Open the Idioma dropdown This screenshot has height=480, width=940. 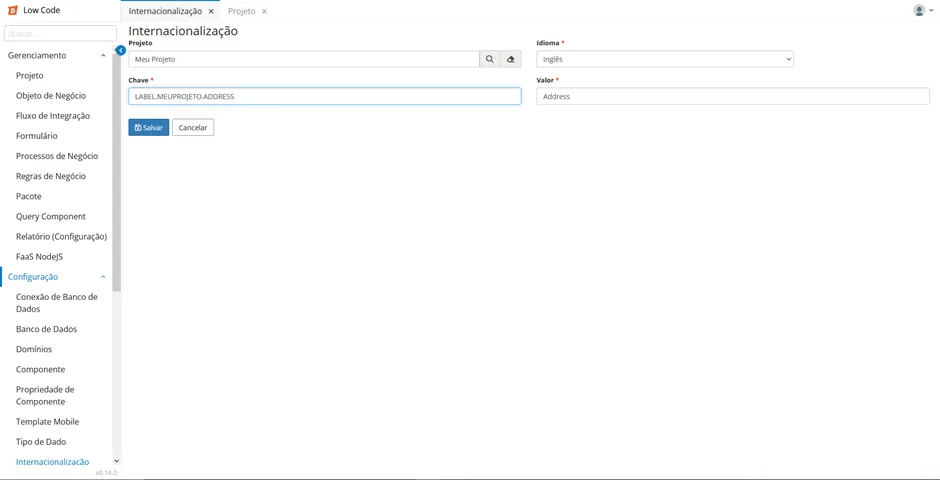click(665, 59)
